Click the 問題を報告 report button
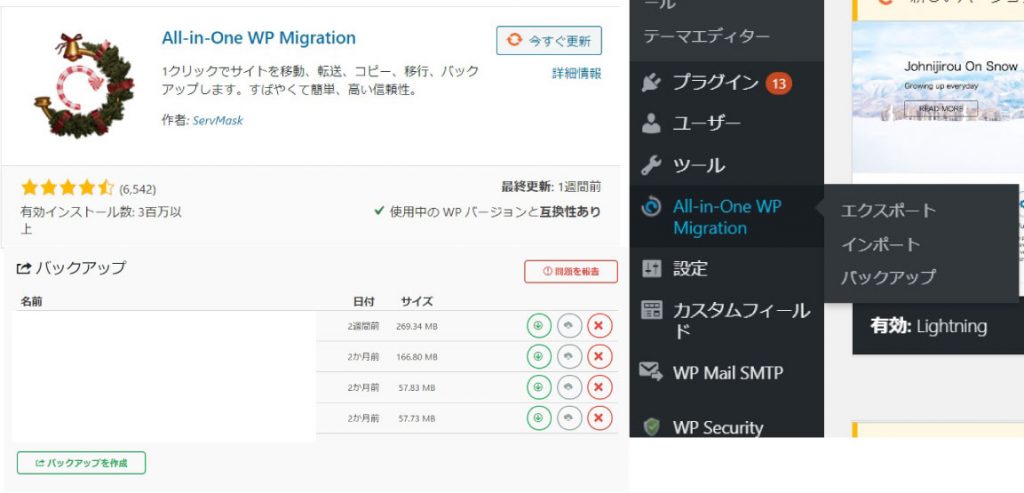Viewport: 1024px width, 493px height. [571, 271]
